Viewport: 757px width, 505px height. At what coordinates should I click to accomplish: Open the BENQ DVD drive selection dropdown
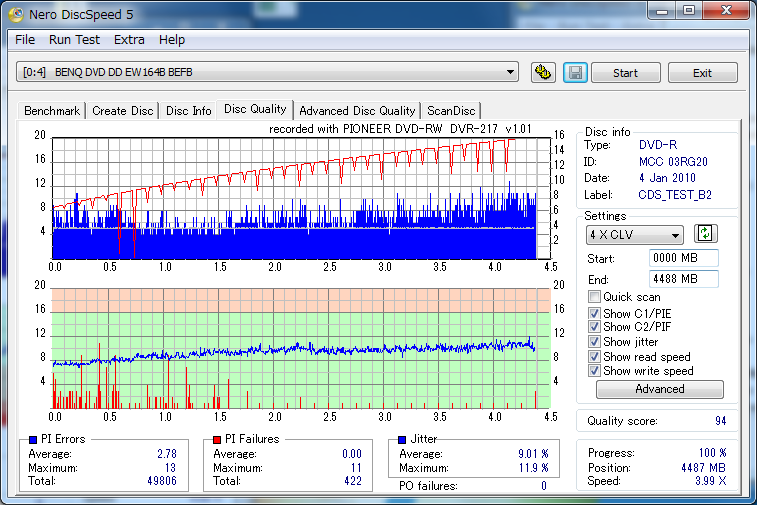pos(268,72)
